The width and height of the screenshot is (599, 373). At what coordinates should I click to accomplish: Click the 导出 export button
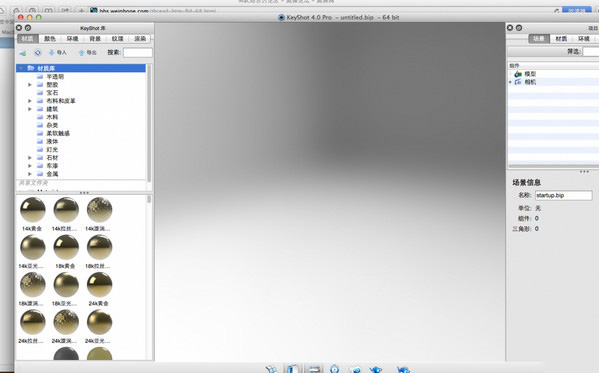coord(87,52)
